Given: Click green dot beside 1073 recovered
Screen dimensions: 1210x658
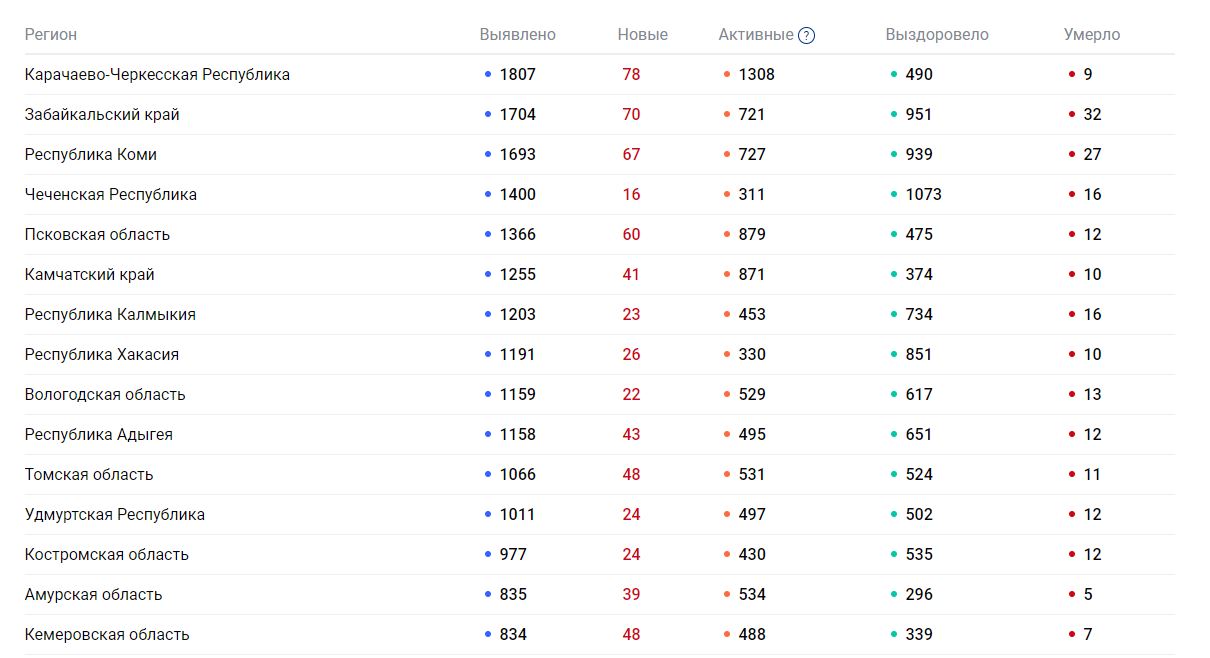Looking at the screenshot, I should [x=893, y=195].
